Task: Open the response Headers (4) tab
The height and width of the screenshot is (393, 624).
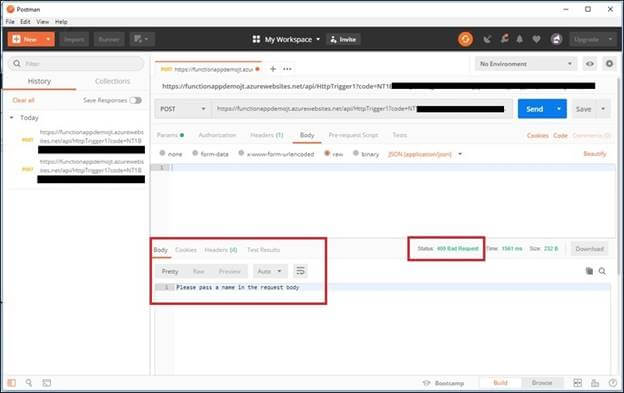Action: tap(221, 250)
